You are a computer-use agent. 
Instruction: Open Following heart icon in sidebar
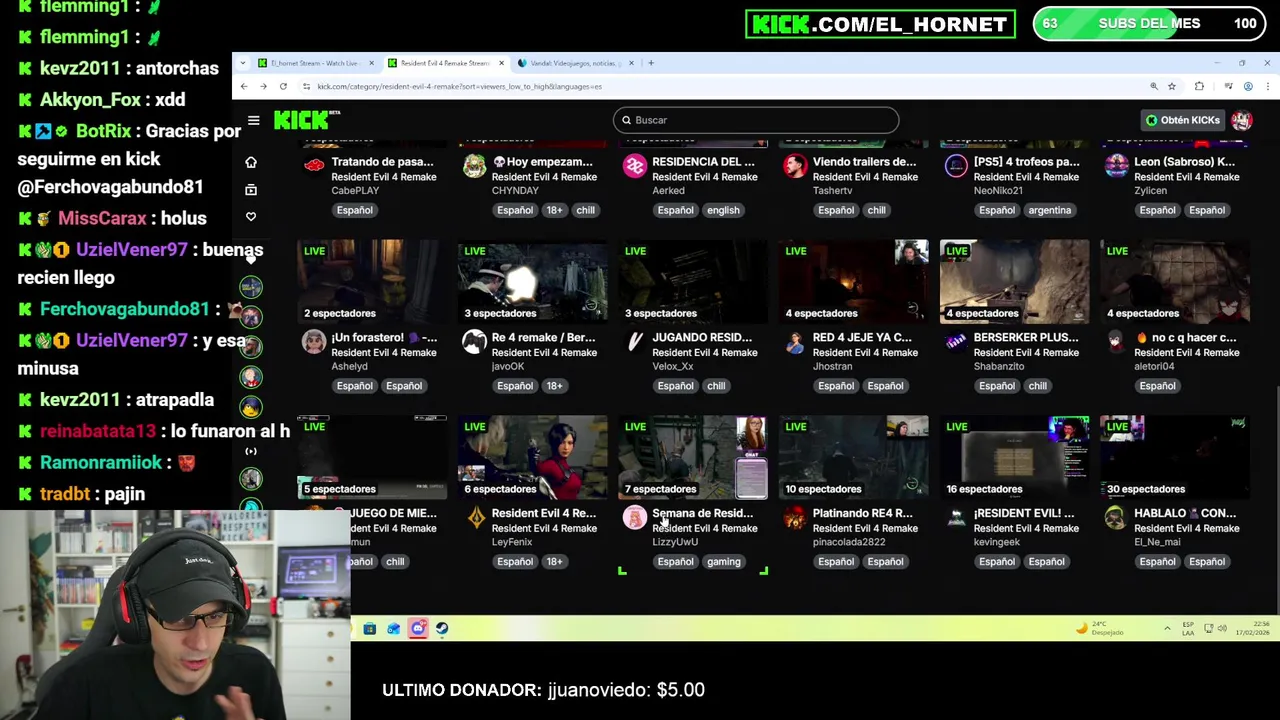pos(251,216)
